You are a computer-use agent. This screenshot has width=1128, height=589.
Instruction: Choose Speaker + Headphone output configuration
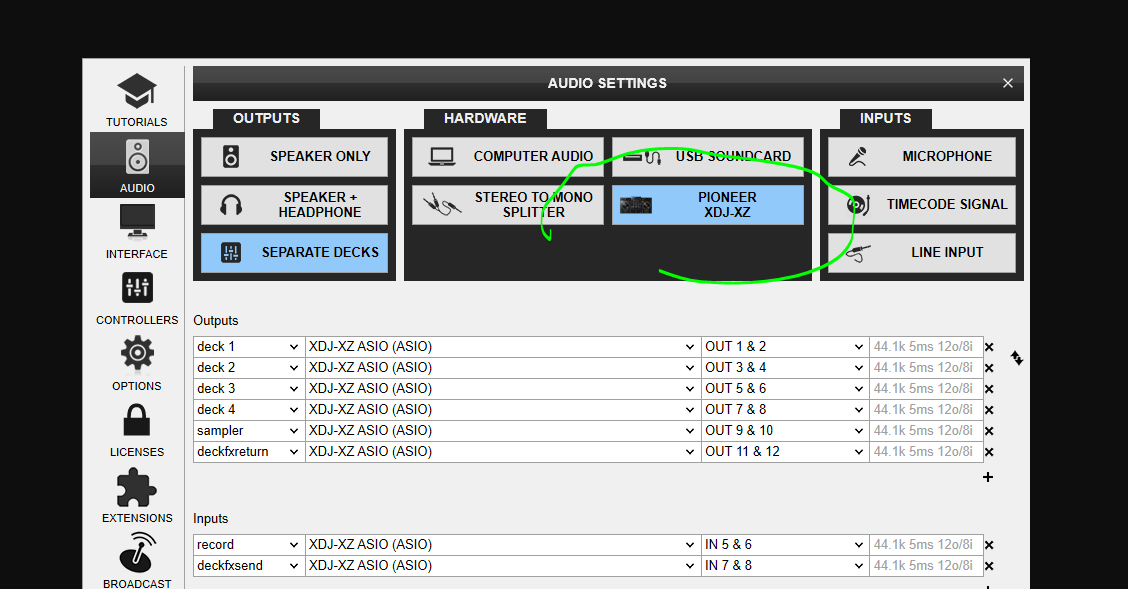(x=294, y=205)
